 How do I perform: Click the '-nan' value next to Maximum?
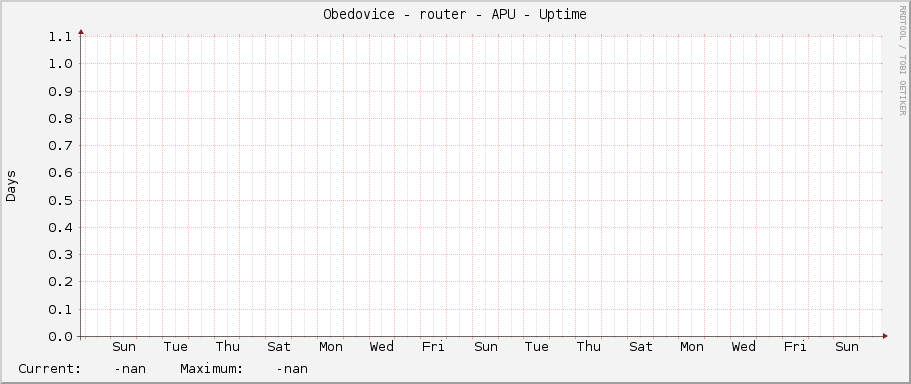[292, 369]
